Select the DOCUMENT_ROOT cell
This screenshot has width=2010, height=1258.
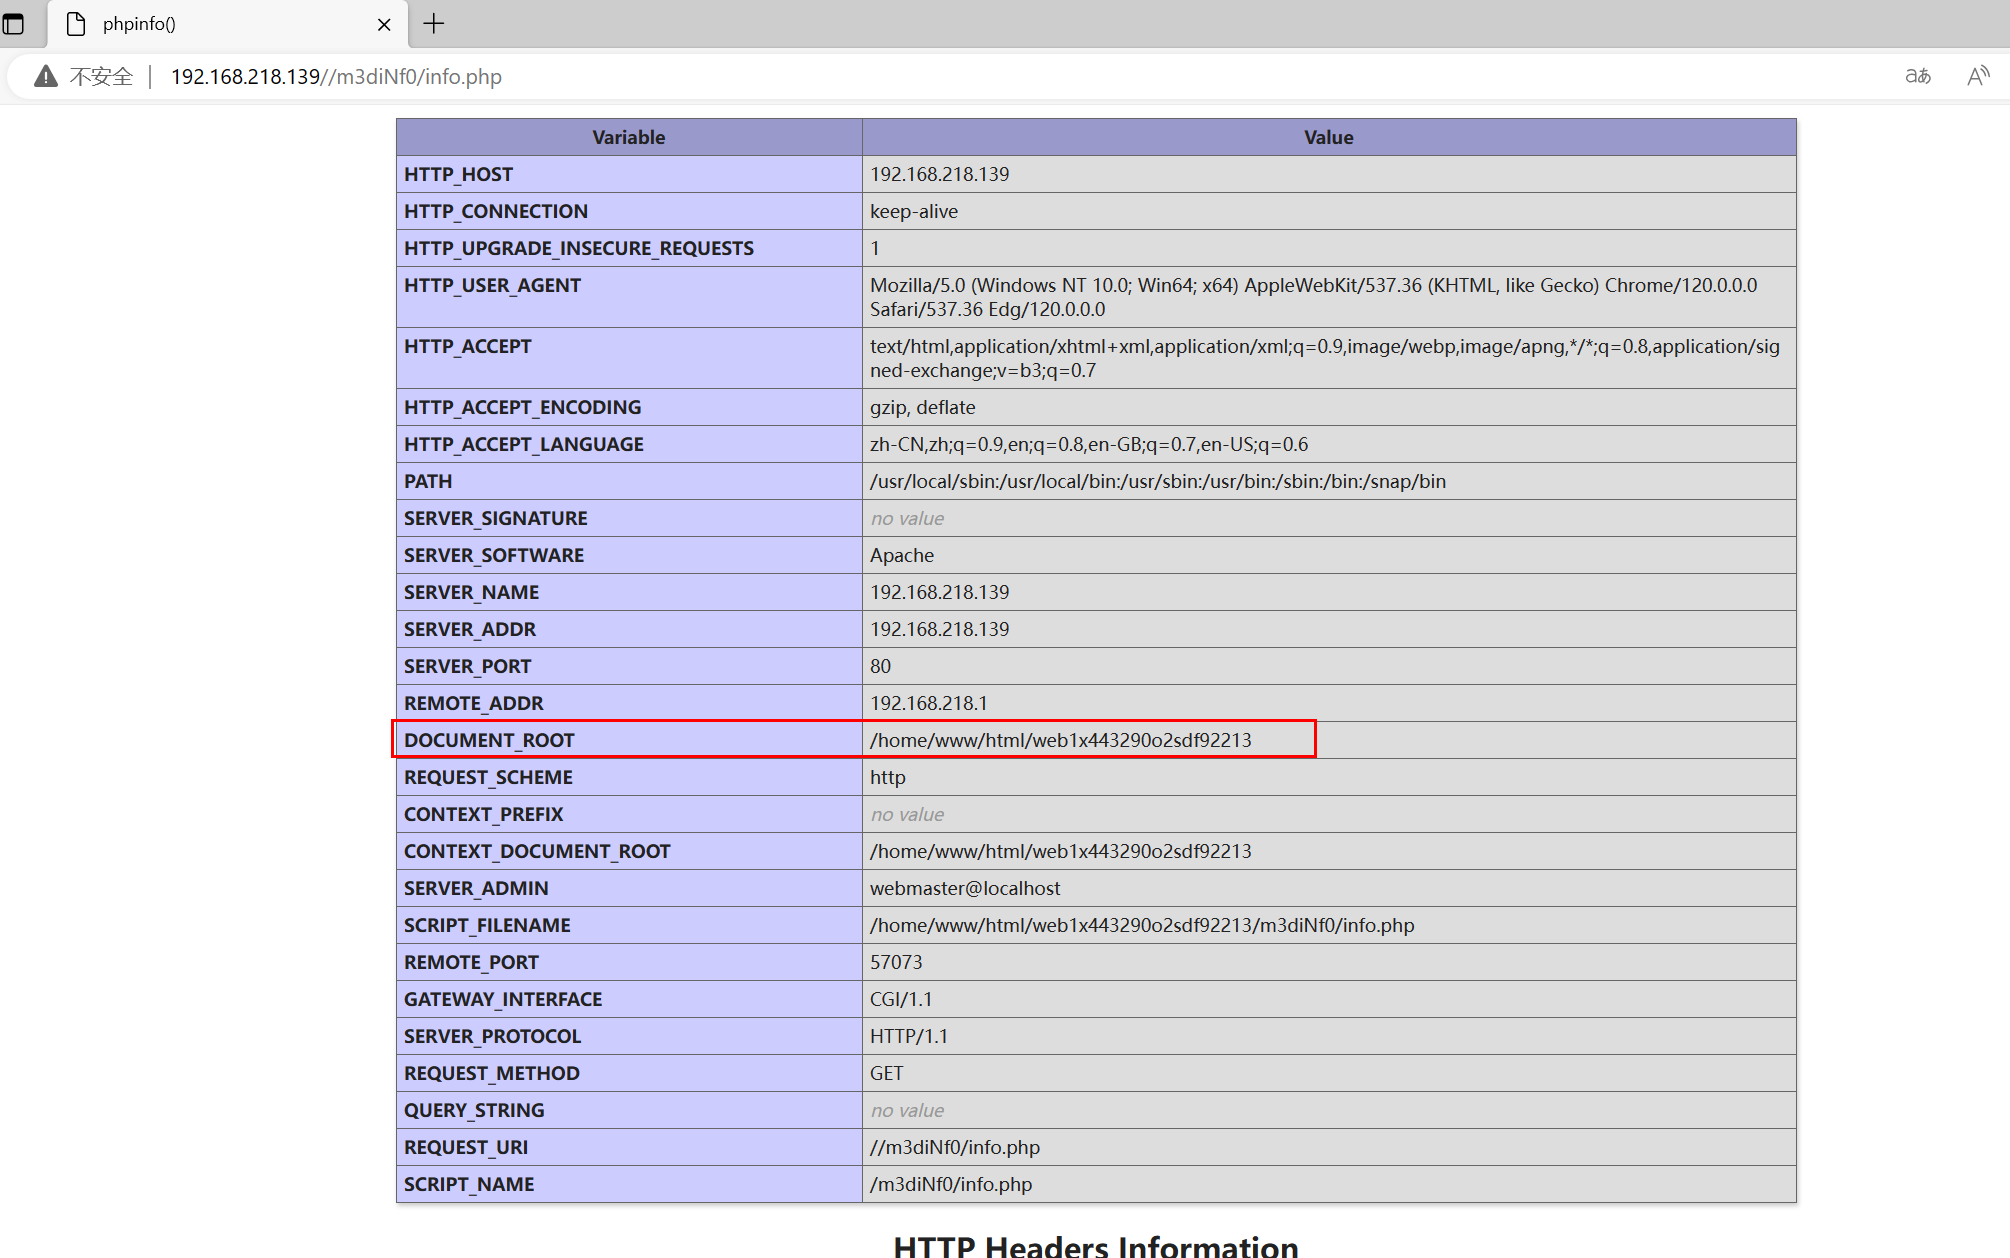629,740
